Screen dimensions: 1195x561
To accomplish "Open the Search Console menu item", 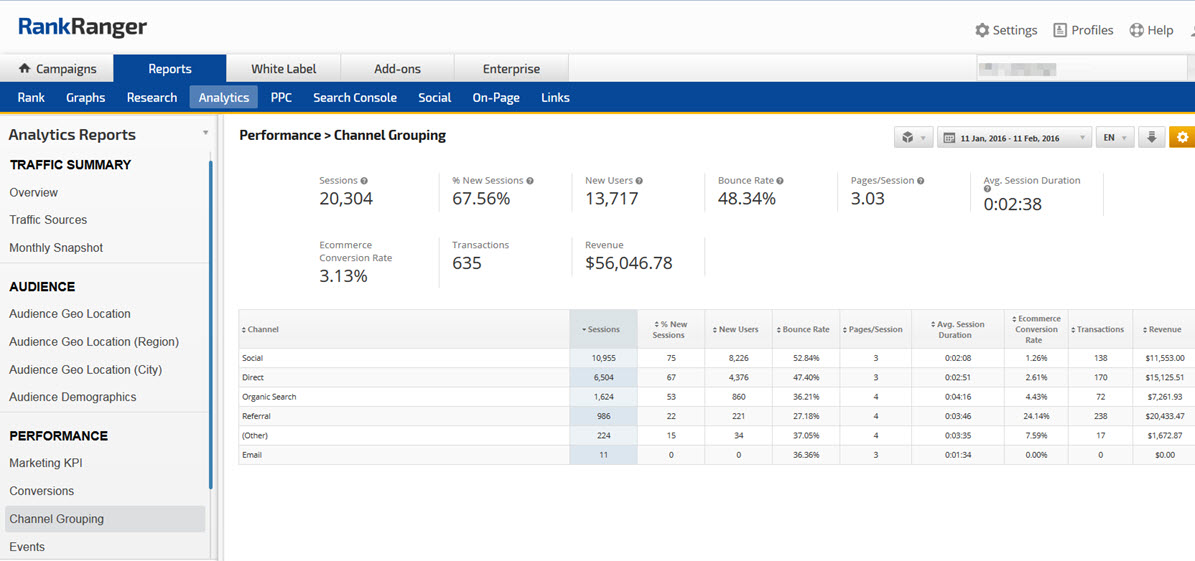I will [354, 98].
